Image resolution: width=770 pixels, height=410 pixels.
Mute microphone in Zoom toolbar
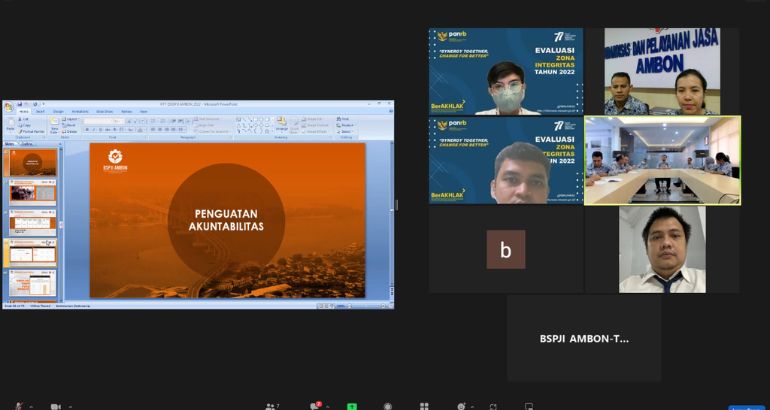pyautogui.click(x=16, y=406)
